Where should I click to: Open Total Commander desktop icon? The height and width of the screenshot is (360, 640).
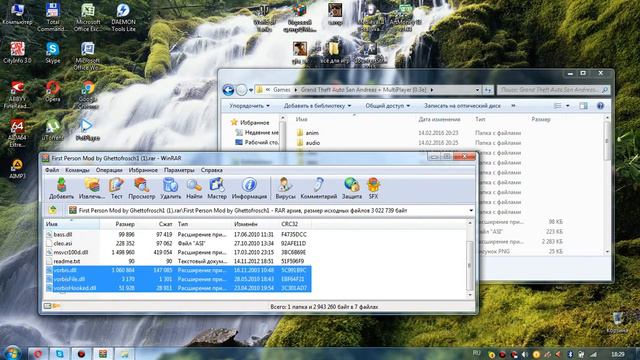click(x=52, y=17)
